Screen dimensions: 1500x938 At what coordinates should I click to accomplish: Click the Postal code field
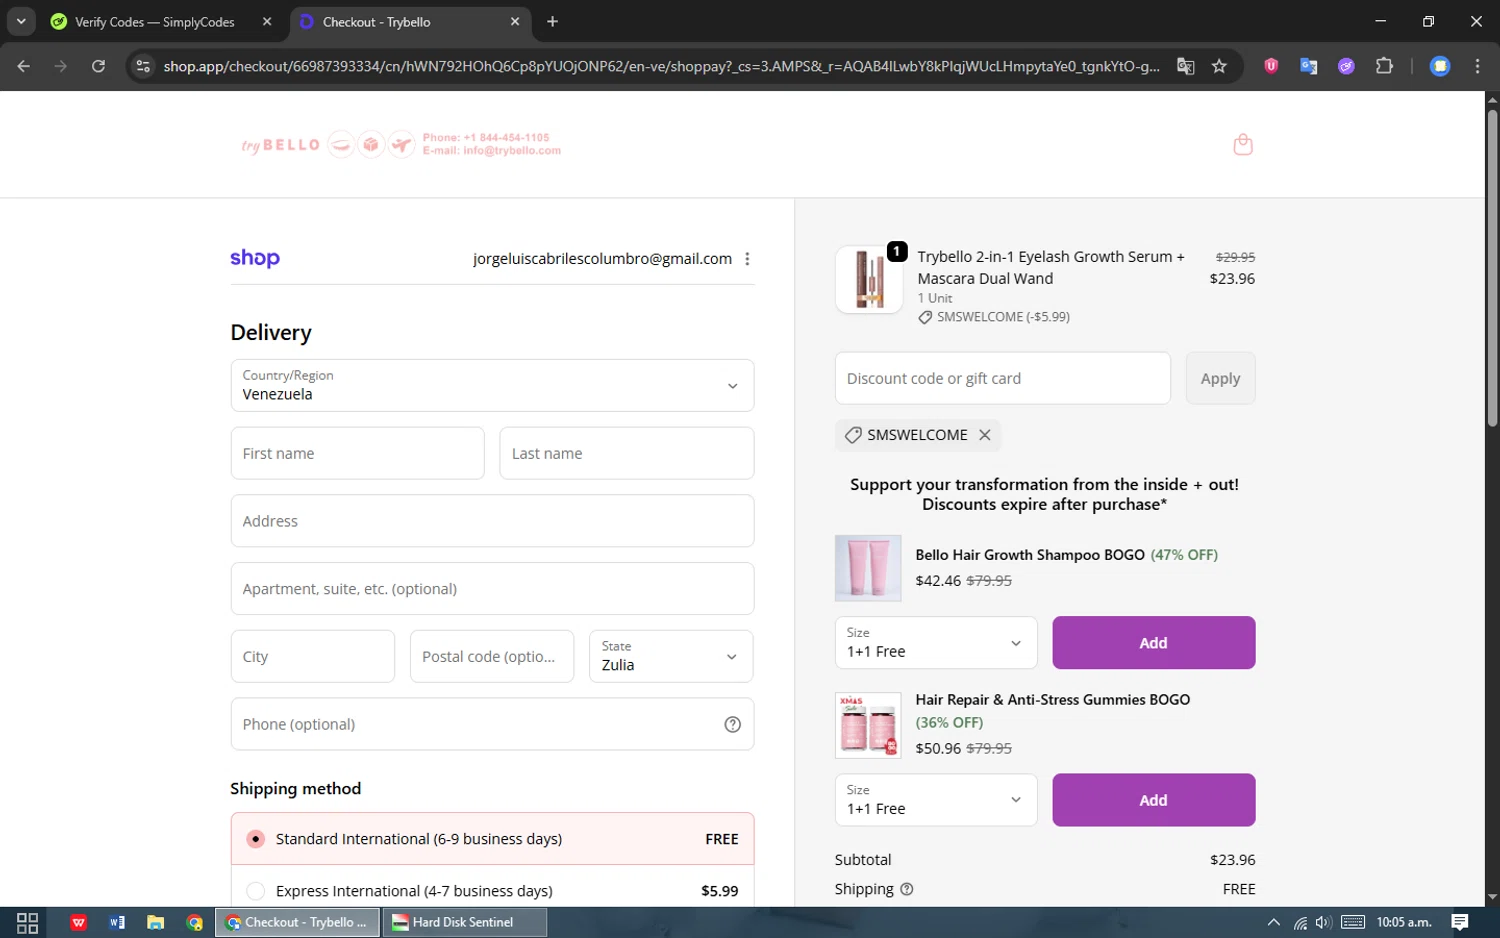click(x=492, y=656)
